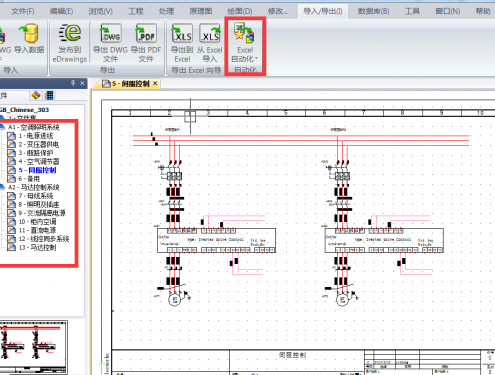The image size is (495, 375).
Task: Click 导出 PDF 文件 icon
Action: pos(146,43)
